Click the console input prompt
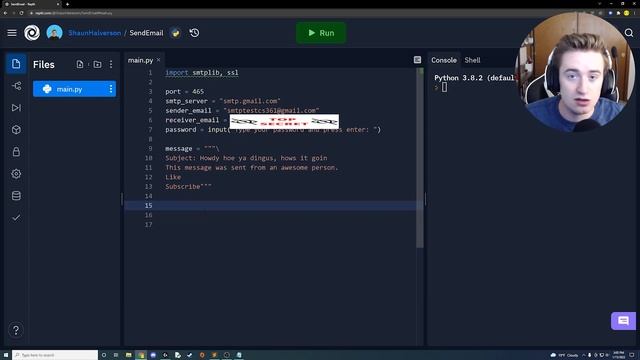 [444, 87]
